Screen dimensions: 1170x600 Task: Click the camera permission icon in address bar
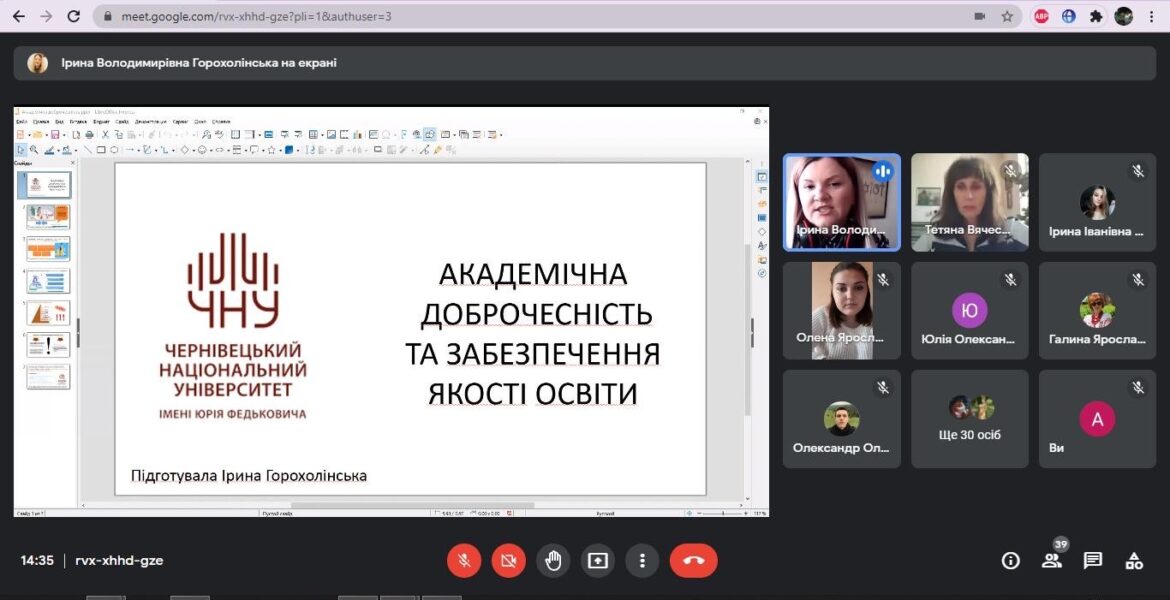980,16
